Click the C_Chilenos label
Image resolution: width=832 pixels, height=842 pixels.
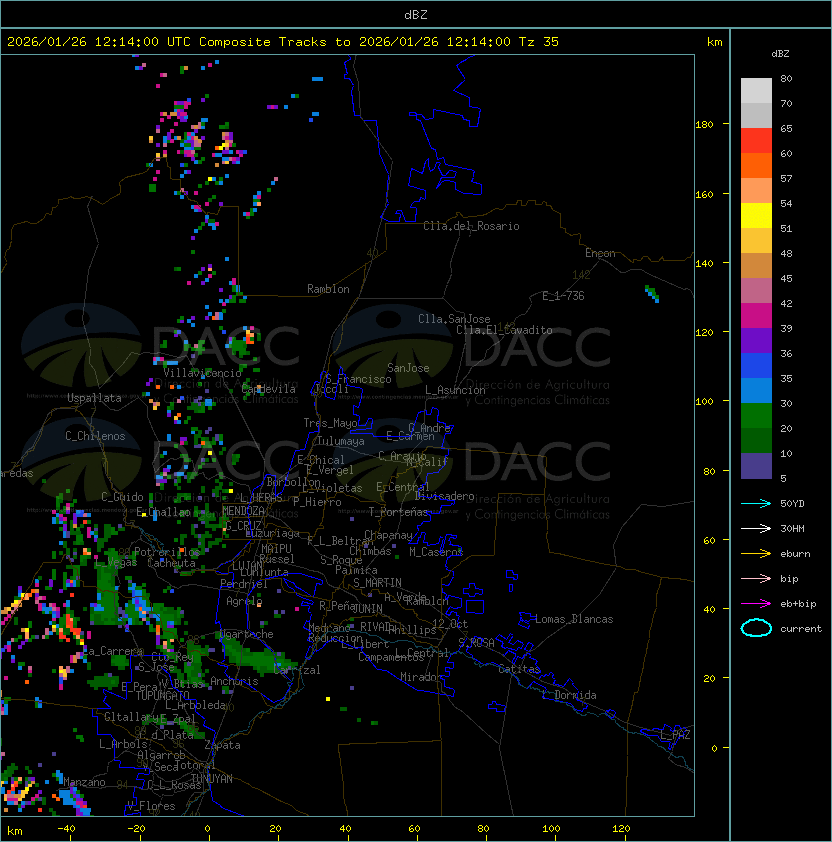click(x=95, y=436)
